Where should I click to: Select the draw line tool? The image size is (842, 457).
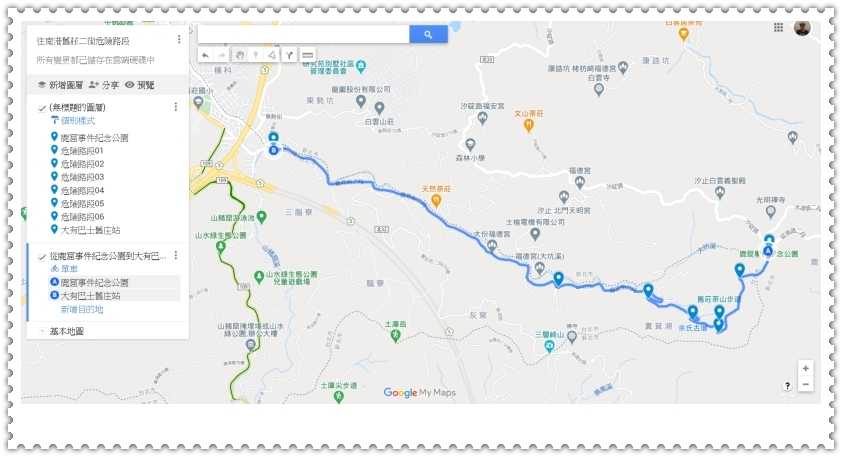pos(272,55)
